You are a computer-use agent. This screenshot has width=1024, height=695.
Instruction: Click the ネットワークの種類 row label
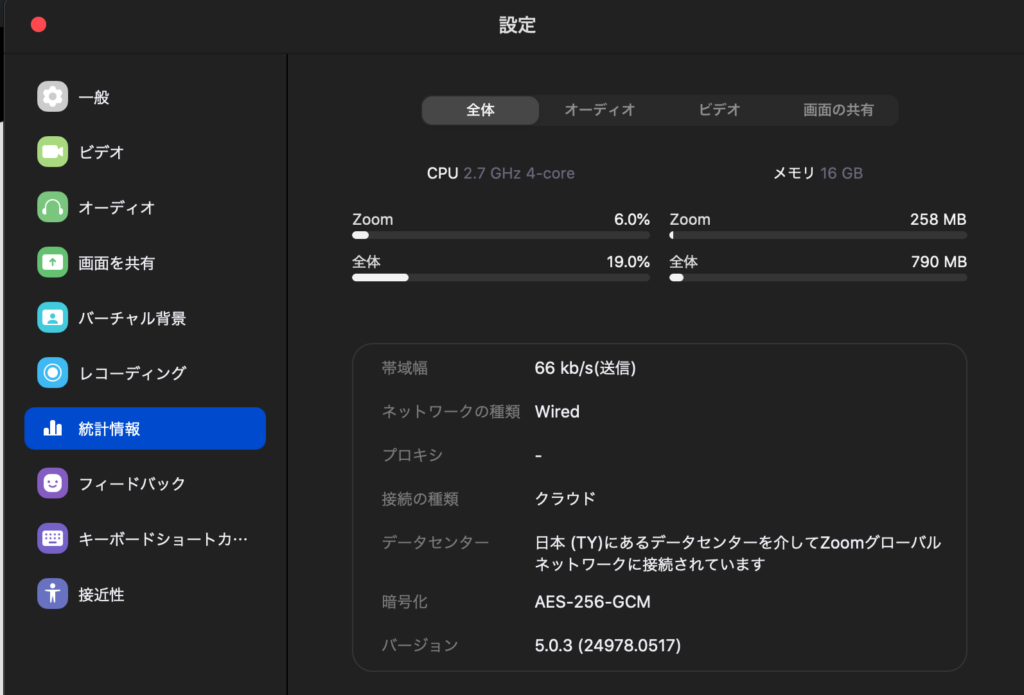pyautogui.click(x=451, y=412)
